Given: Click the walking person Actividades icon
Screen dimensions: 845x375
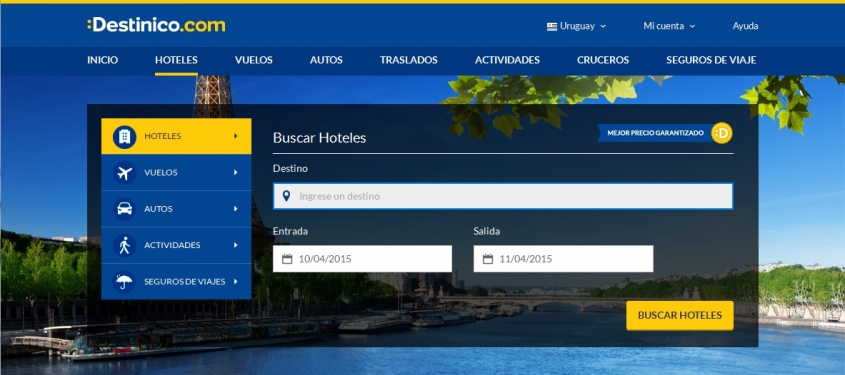Looking at the screenshot, I should click(x=124, y=245).
